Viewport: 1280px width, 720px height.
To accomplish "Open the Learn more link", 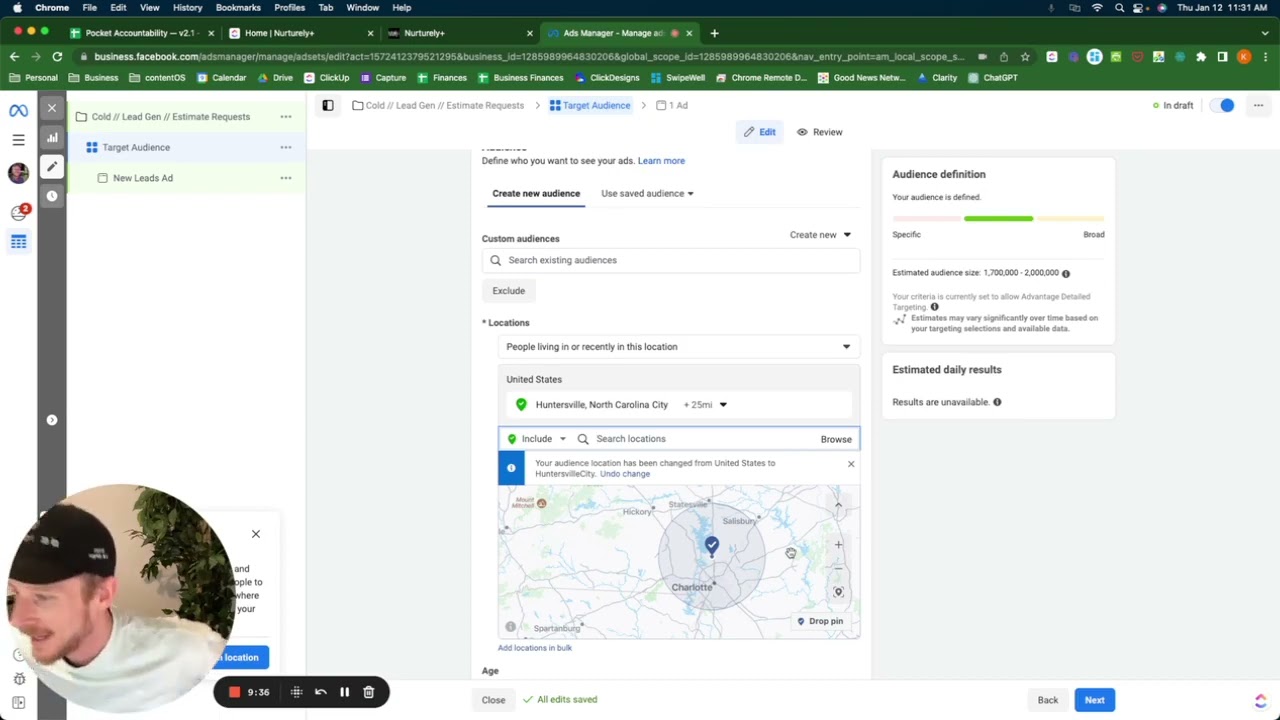I will 661,160.
